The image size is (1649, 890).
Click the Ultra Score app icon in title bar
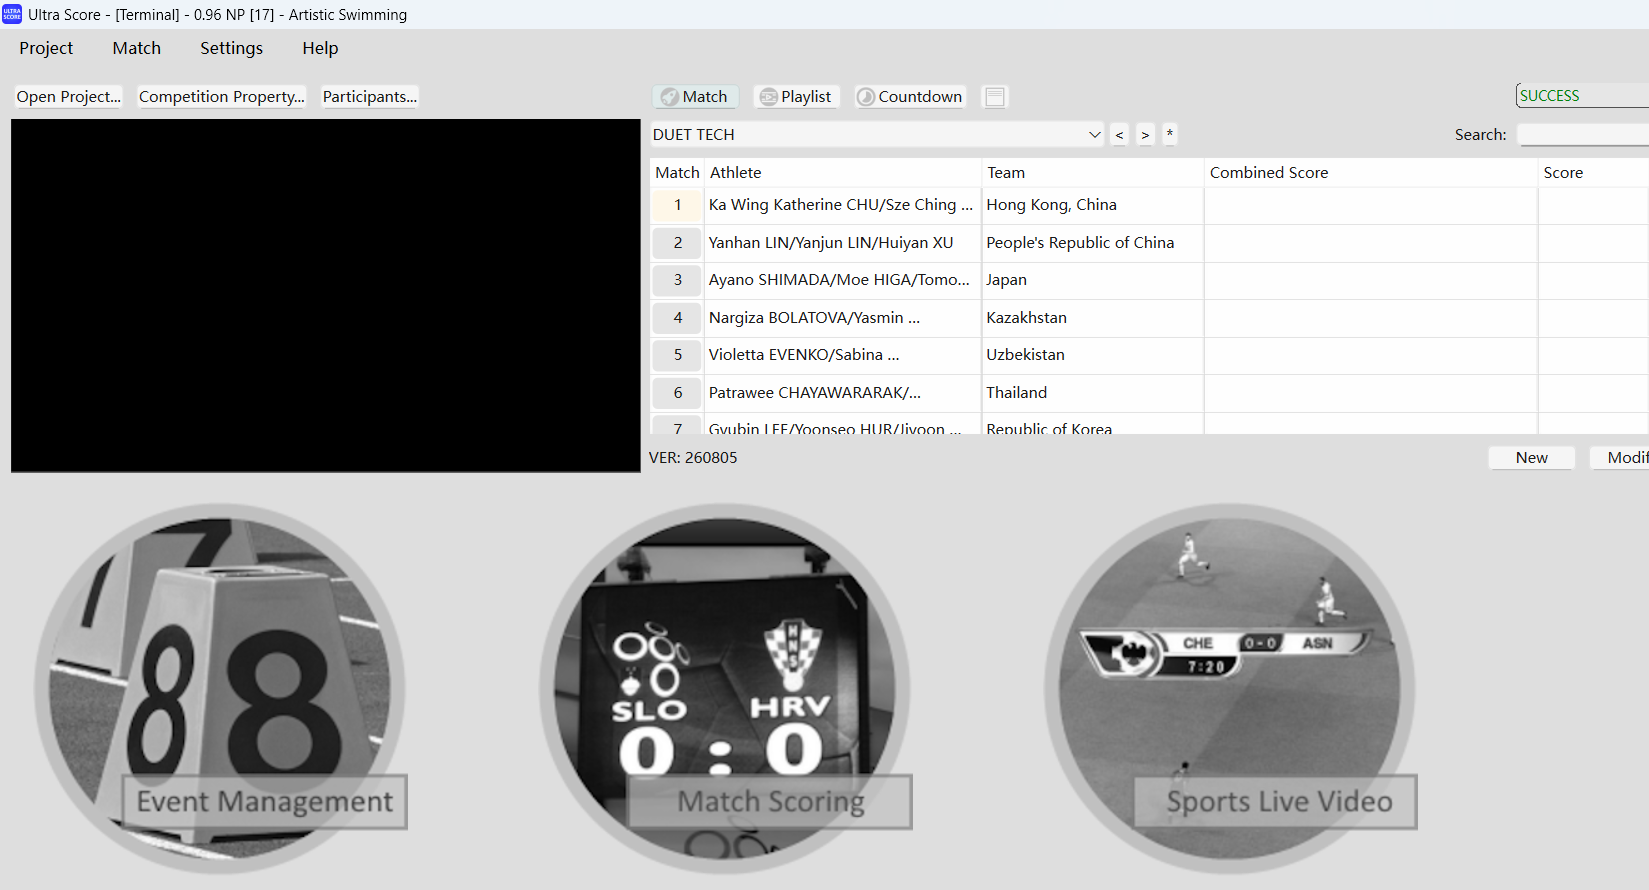pos(12,14)
